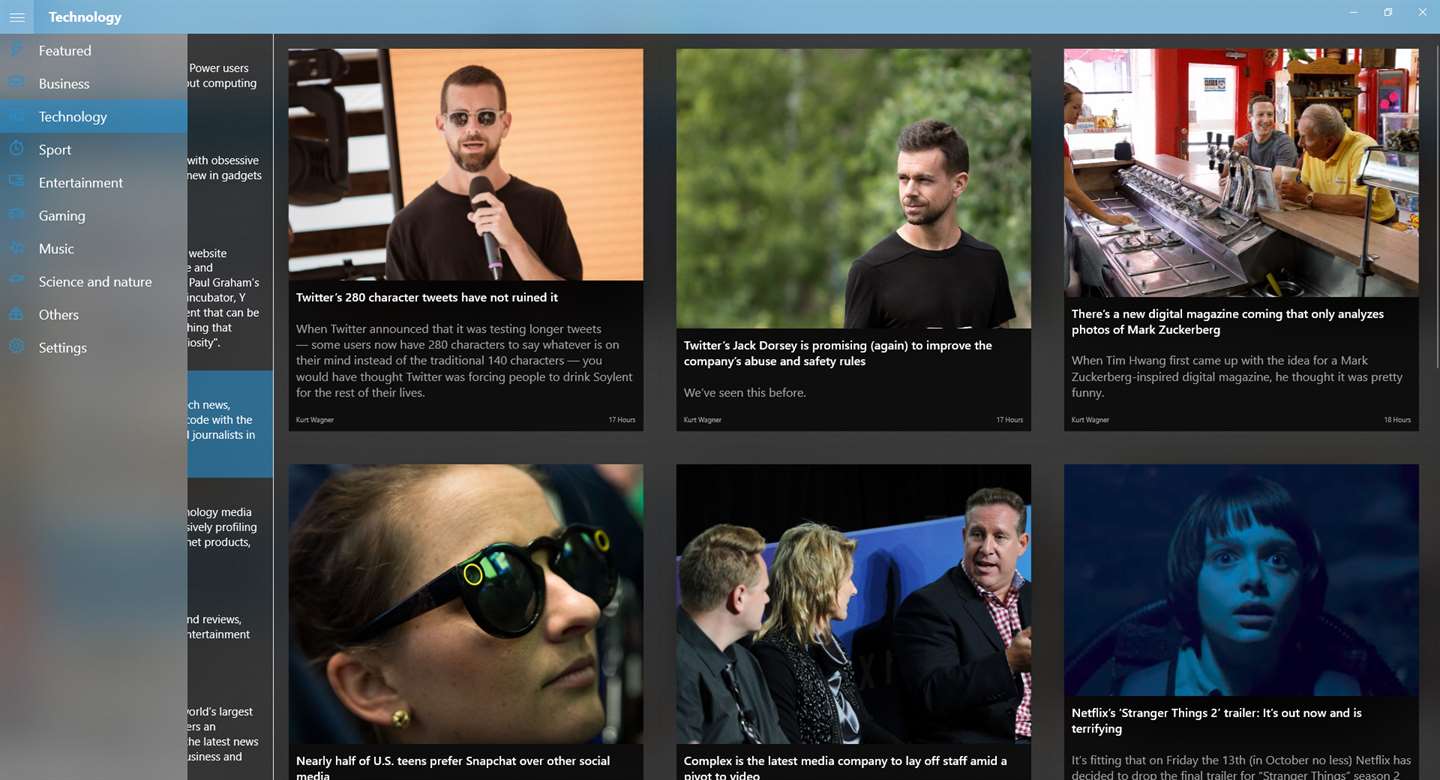Open the U.S. teens prefer Snapchat headline
Viewport: 1440px width, 780px height.
click(453, 766)
